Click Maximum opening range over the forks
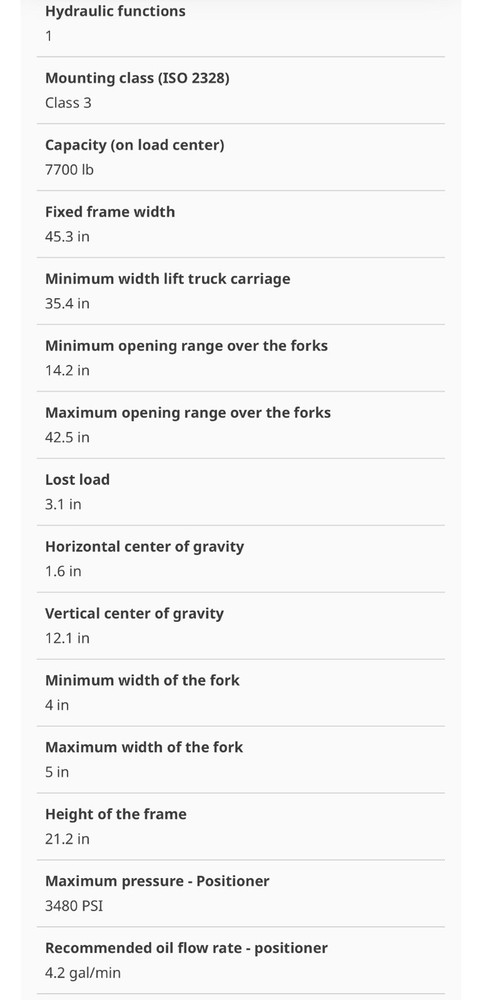483x1000 pixels. tap(188, 413)
